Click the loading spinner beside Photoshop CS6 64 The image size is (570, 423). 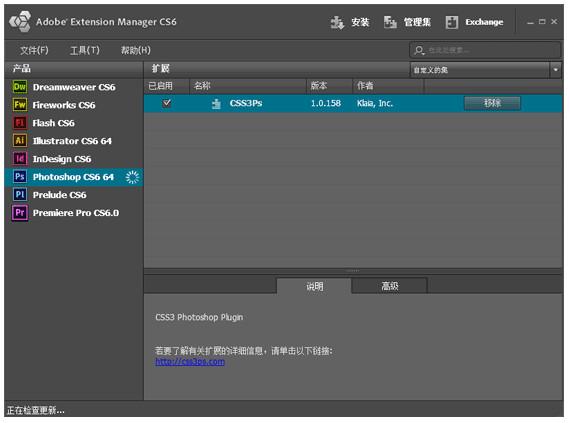[x=132, y=177]
